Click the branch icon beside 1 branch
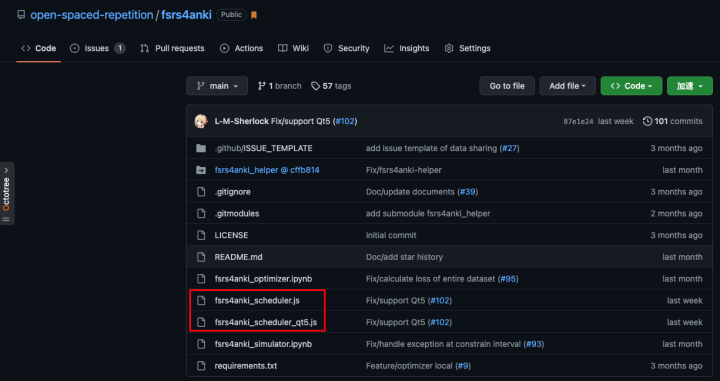The height and width of the screenshot is (381, 720). [262, 86]
